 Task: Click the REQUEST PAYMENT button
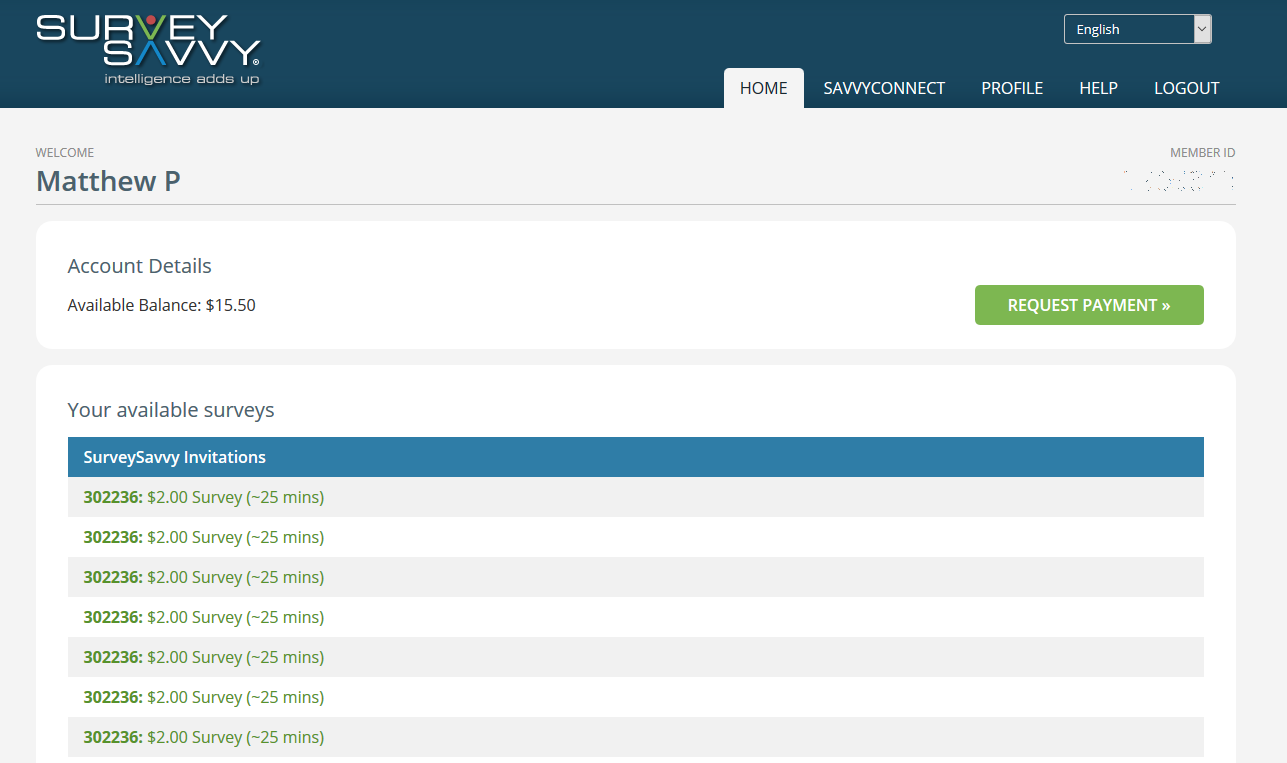1089,305
